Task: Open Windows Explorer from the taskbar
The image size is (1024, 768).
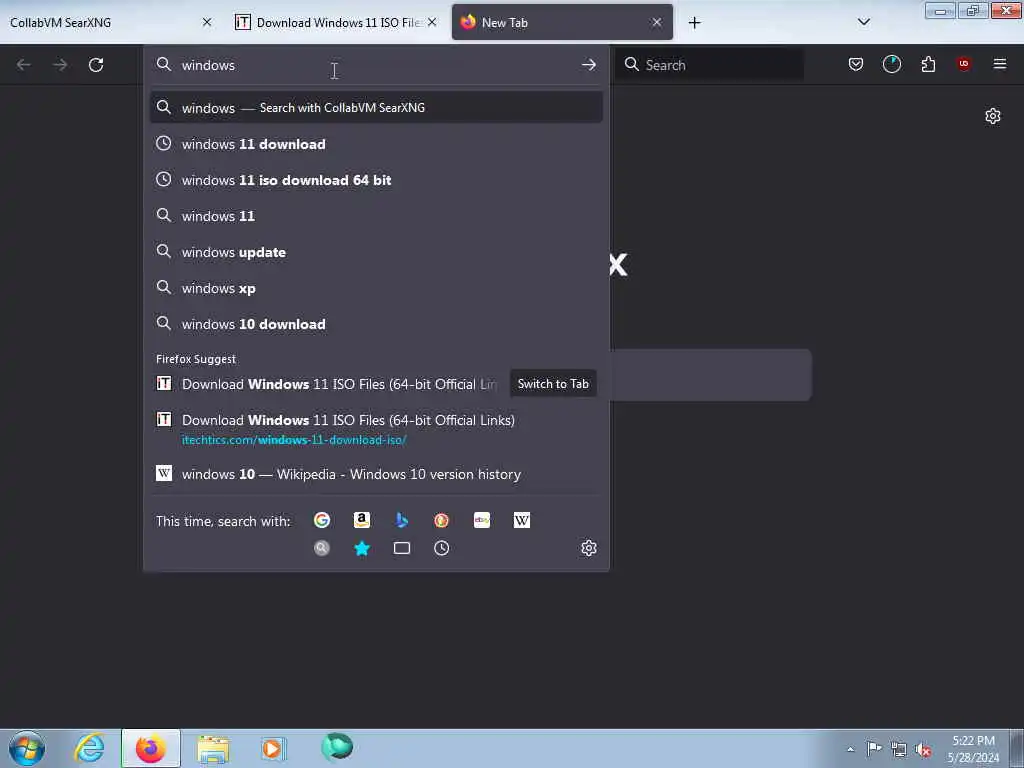Action: point(213,748)
